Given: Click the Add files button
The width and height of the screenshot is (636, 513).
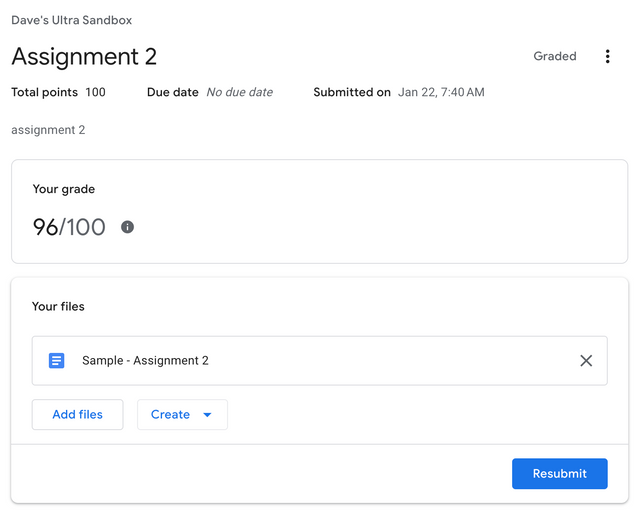Looking at the screenshot, I should (x=77, y=414).
